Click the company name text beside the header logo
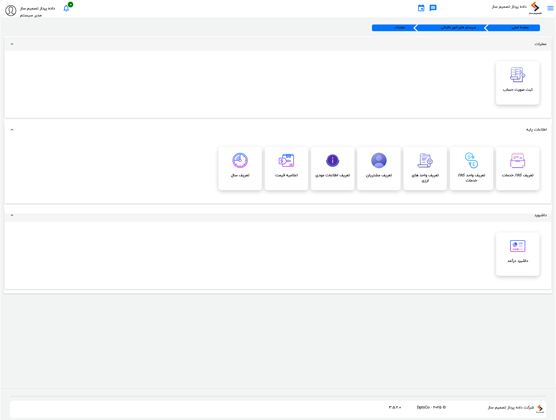The width and height of the screenshot is (556, 420). click(509, 7)
